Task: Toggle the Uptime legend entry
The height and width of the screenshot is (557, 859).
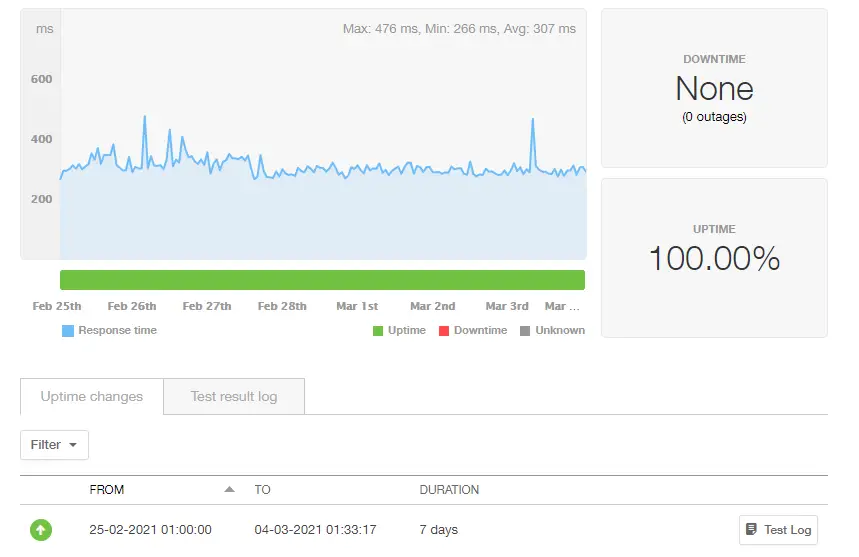Action: [399, 331]
